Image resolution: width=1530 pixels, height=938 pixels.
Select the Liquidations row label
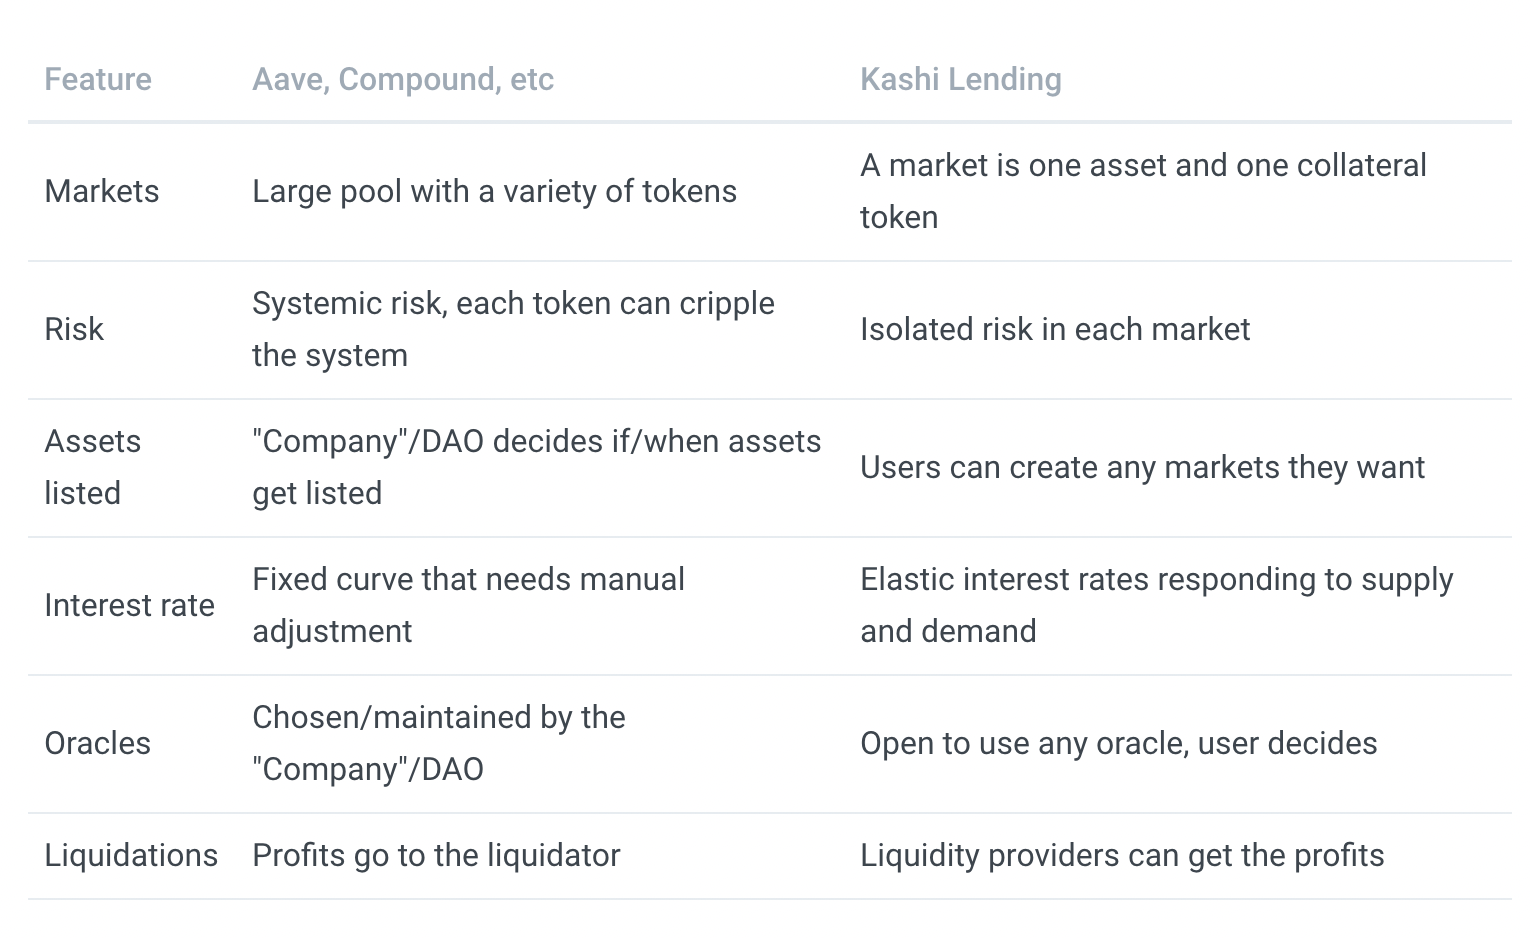131,855
